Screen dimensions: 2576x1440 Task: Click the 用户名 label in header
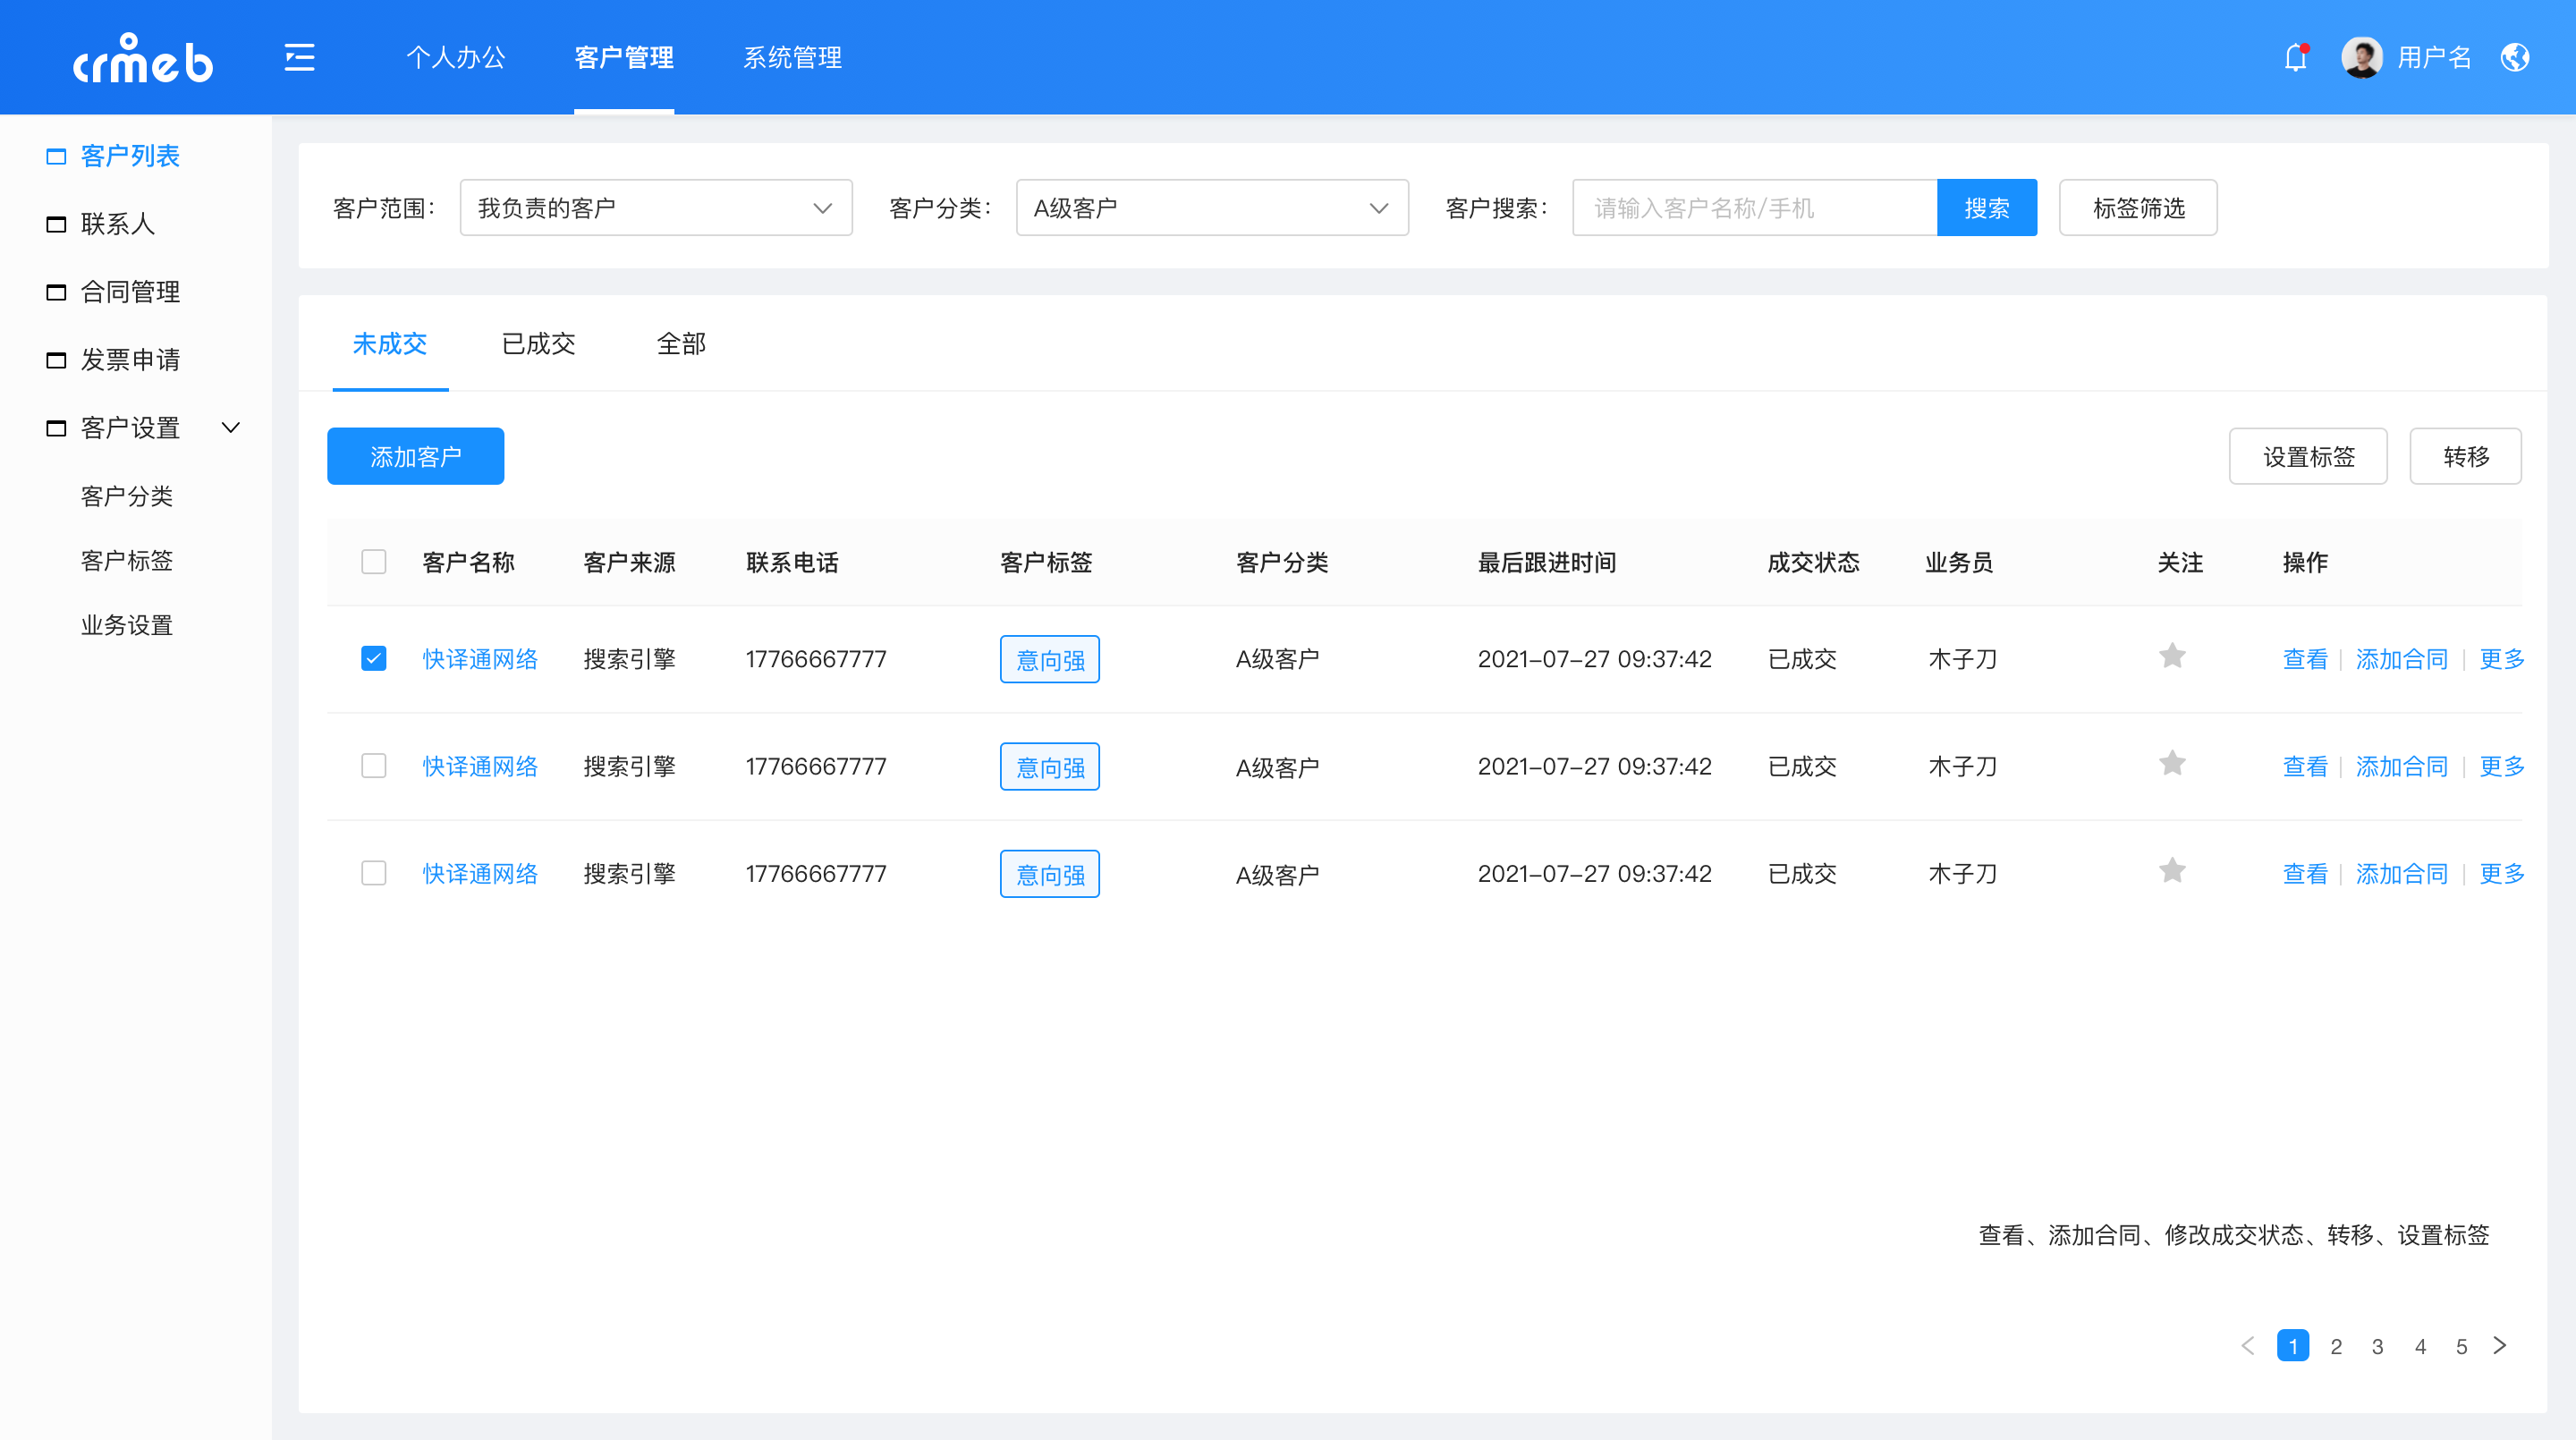[x=2434, y=58]
